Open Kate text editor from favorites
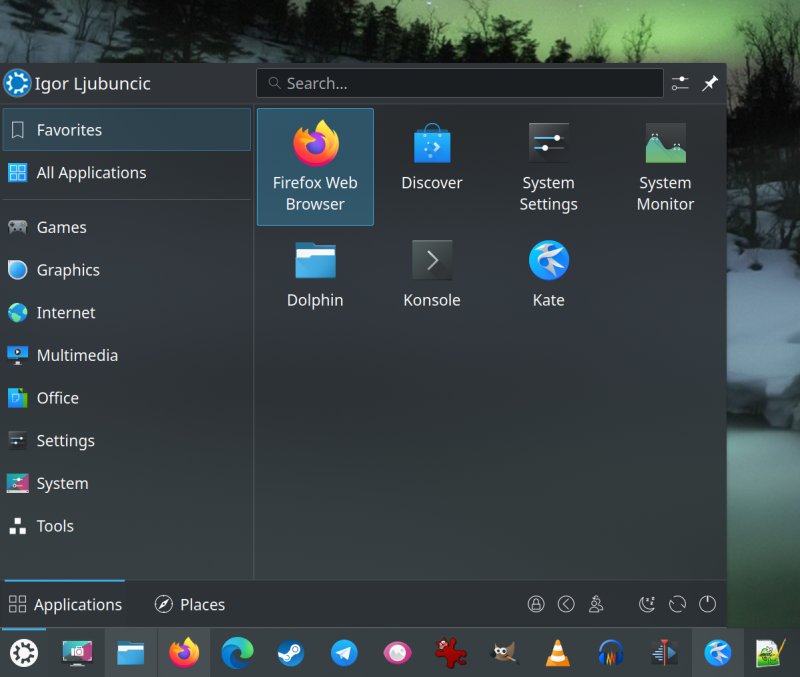800x677 pixels. [548, 273]
